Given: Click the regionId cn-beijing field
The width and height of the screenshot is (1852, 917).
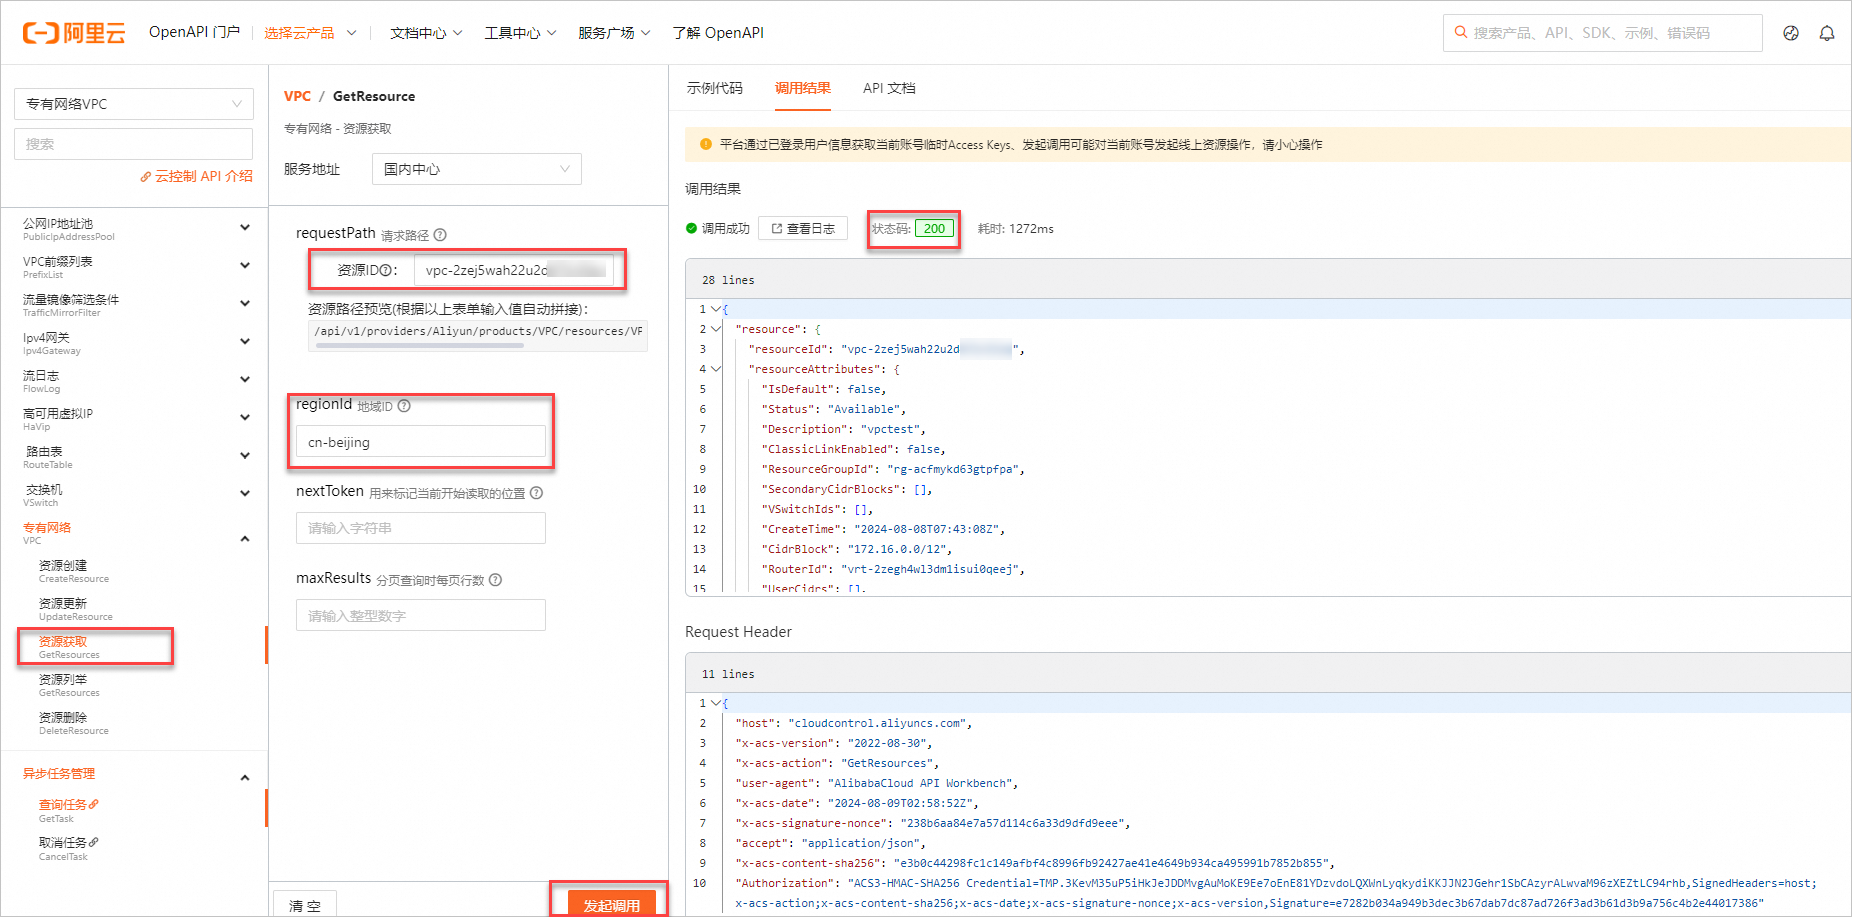Looking at the screenshot, I should 421,442.
